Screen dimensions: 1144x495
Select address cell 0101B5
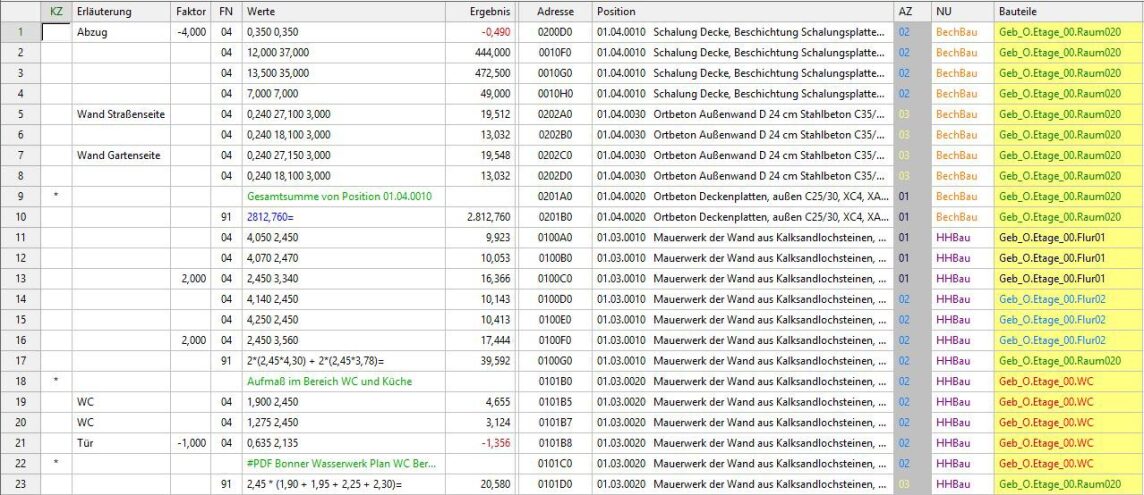[x=555, y=402]
